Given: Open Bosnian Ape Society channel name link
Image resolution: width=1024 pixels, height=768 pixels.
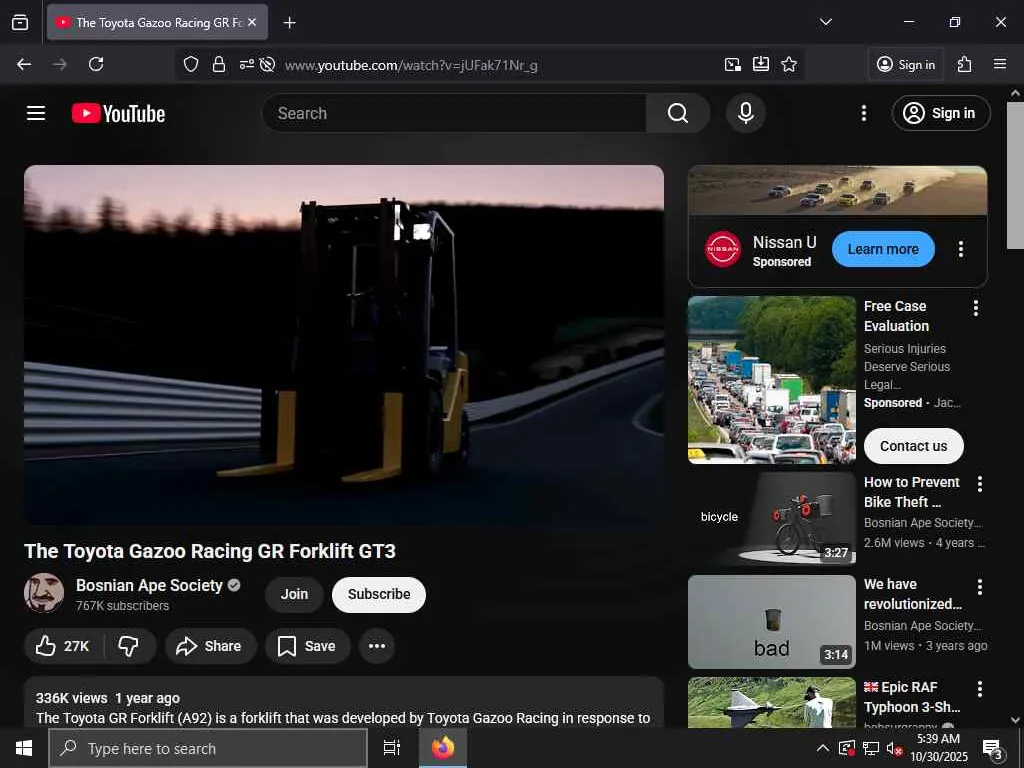Looking at the screenshot, I should (149, 585).
